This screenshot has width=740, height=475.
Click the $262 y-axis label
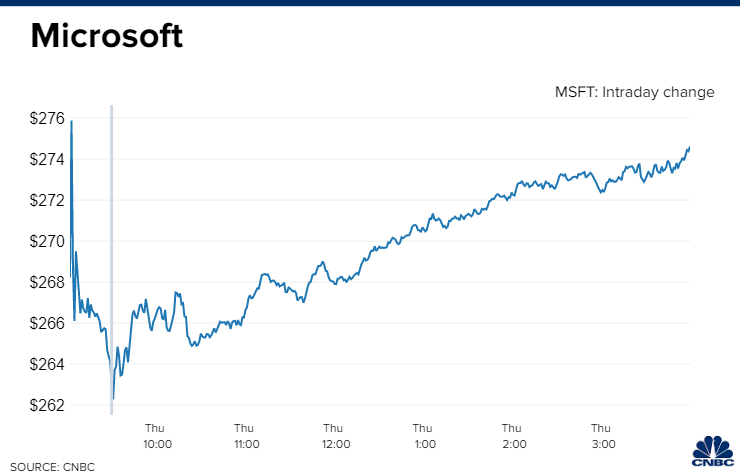coord(47,405)
